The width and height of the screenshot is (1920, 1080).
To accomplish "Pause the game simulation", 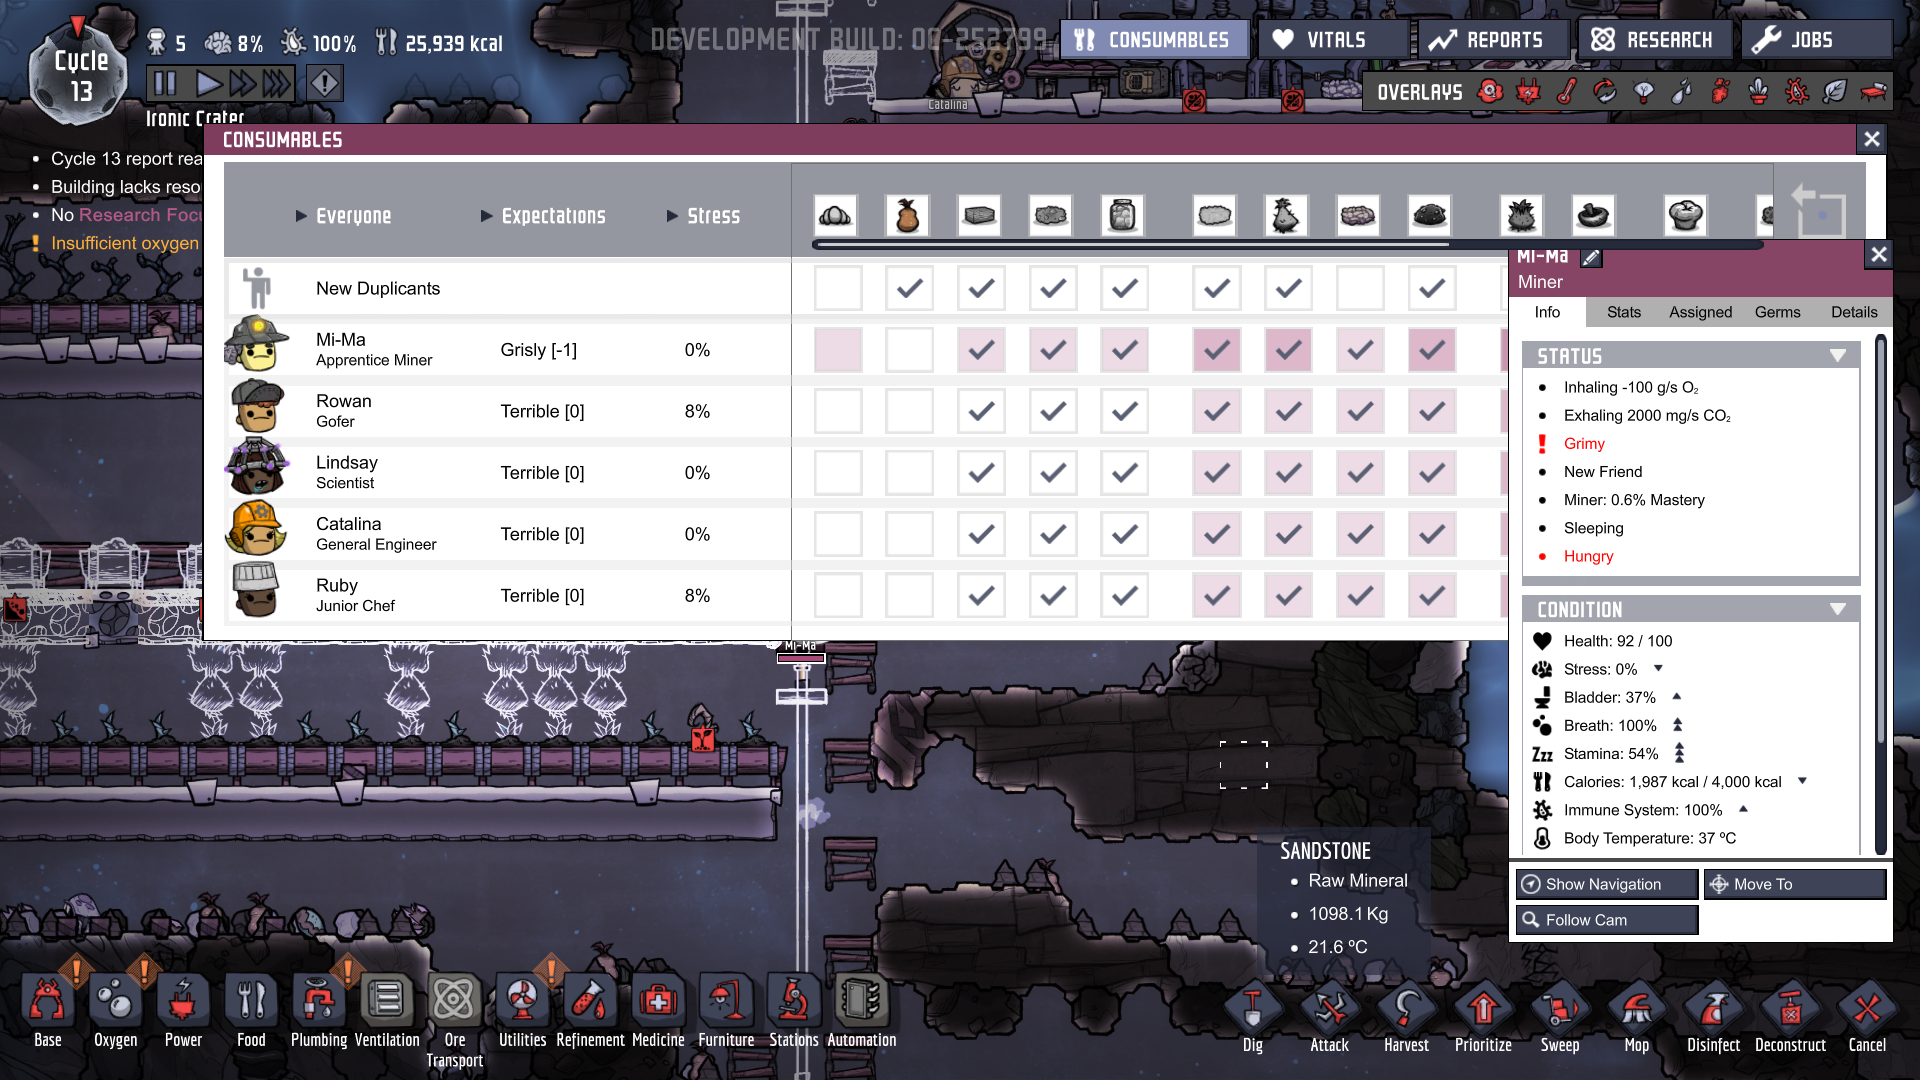I will [x=165, y=84].
